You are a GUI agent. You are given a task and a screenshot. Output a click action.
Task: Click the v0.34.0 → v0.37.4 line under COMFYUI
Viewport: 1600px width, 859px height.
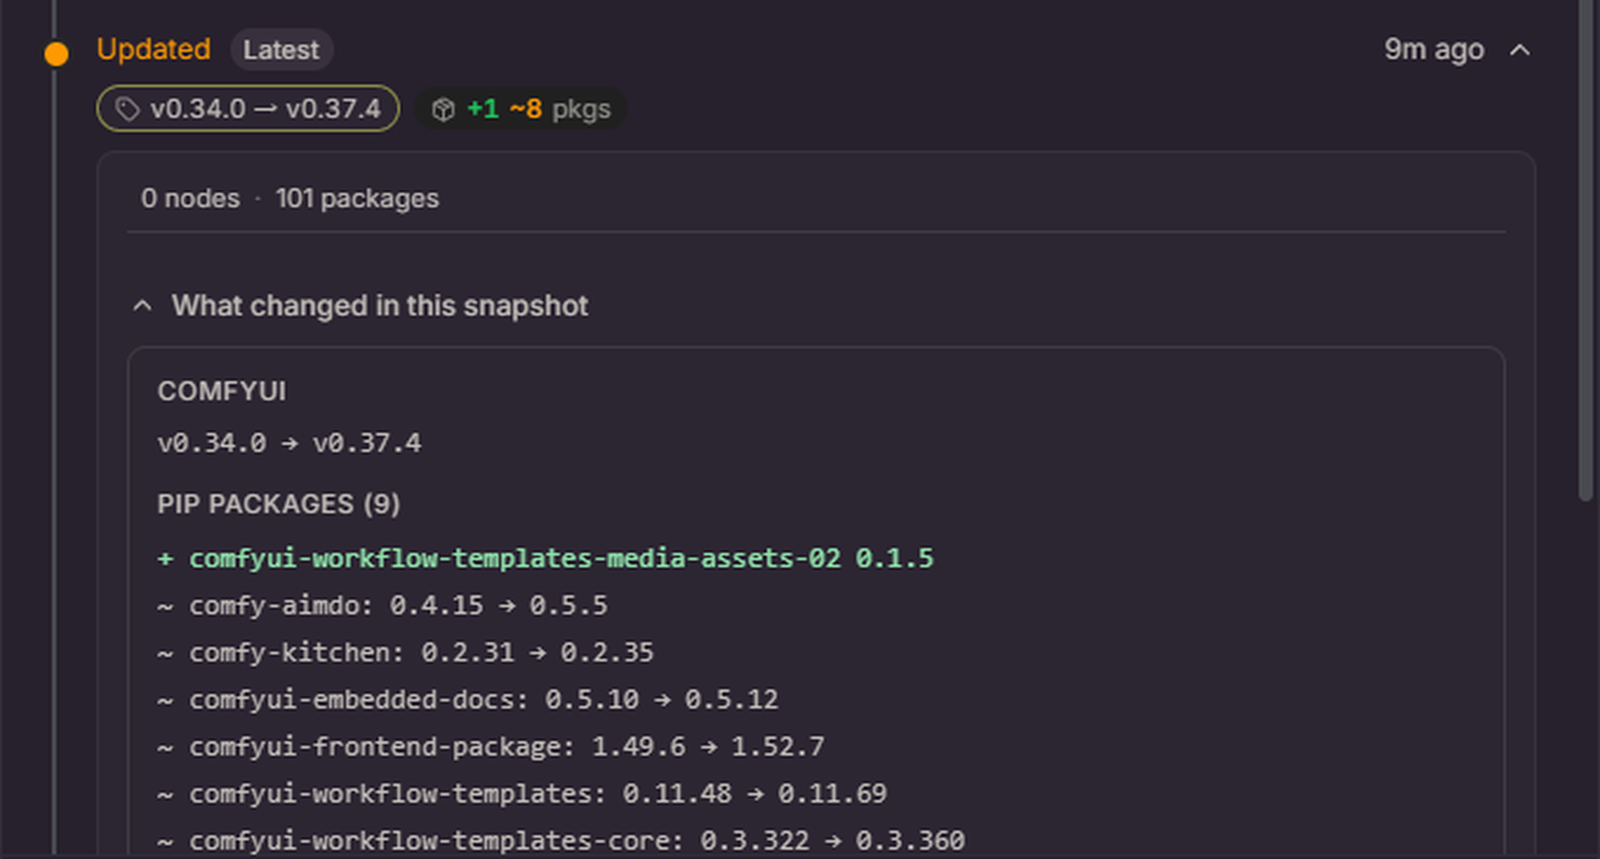point(290,443)
